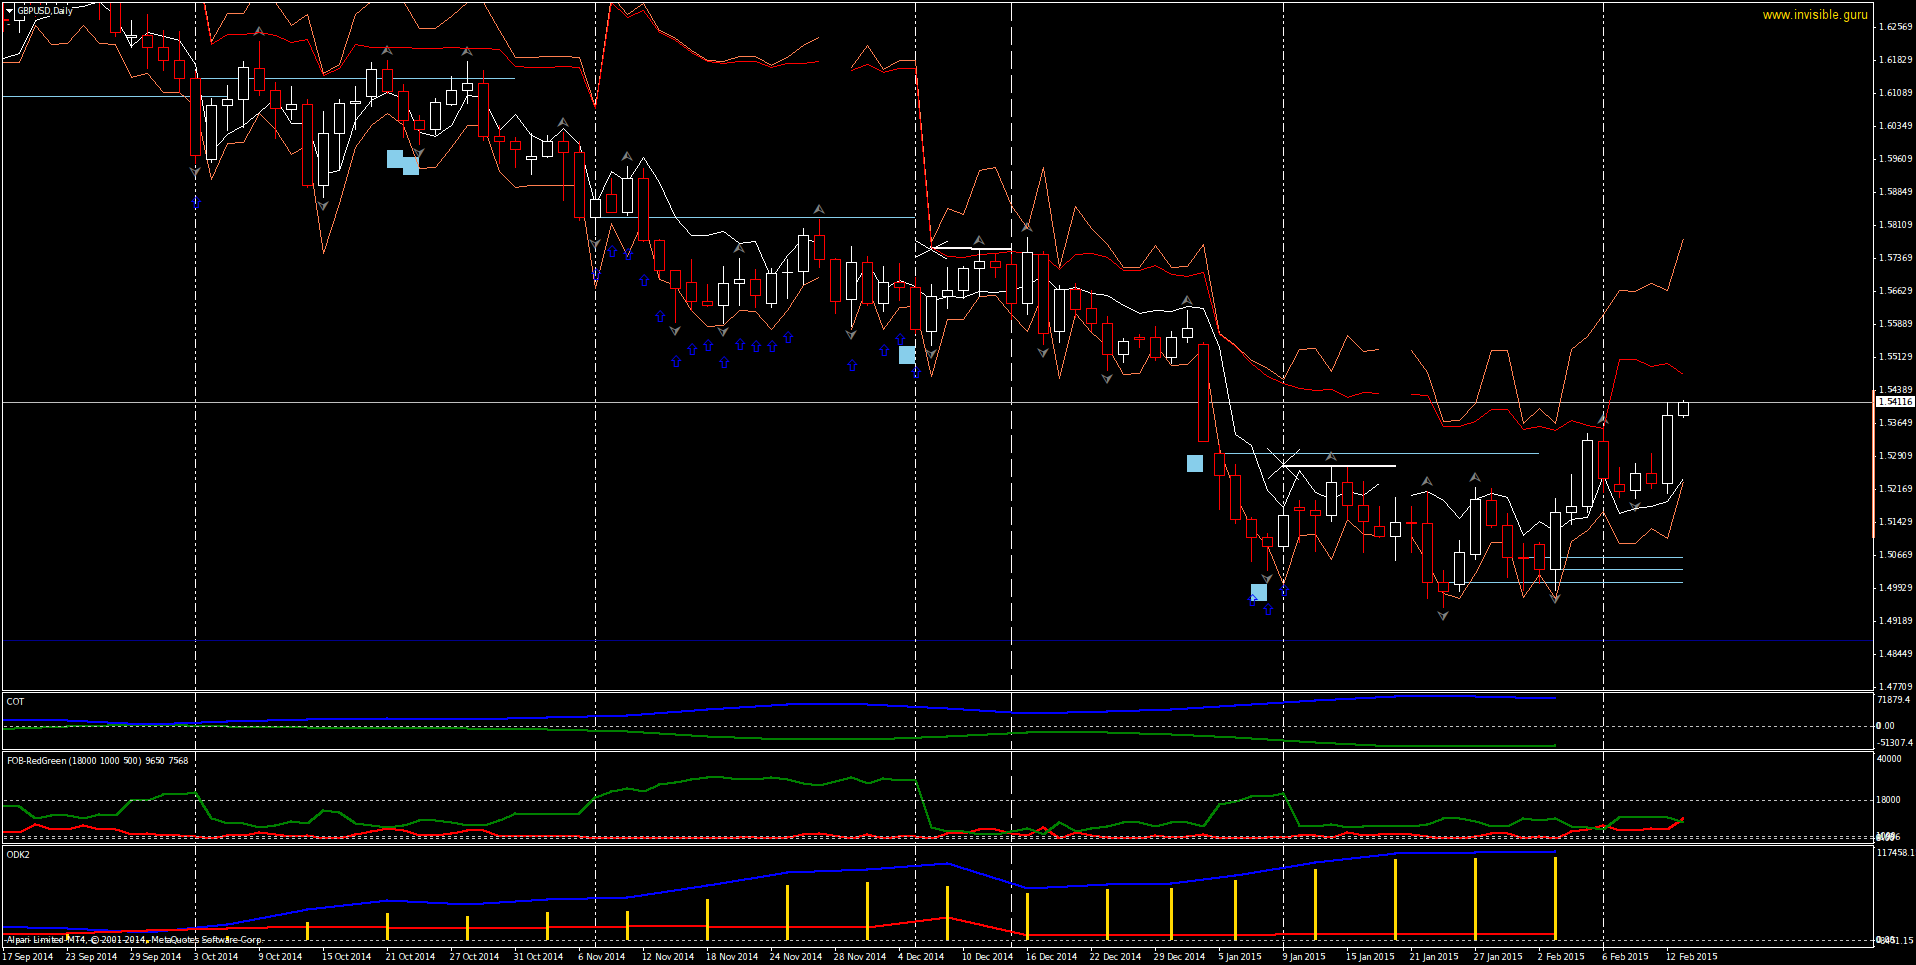Click the 16 Dec 2014 date label
This screenshot has width=1916, height=965.
coord(1051,957)
